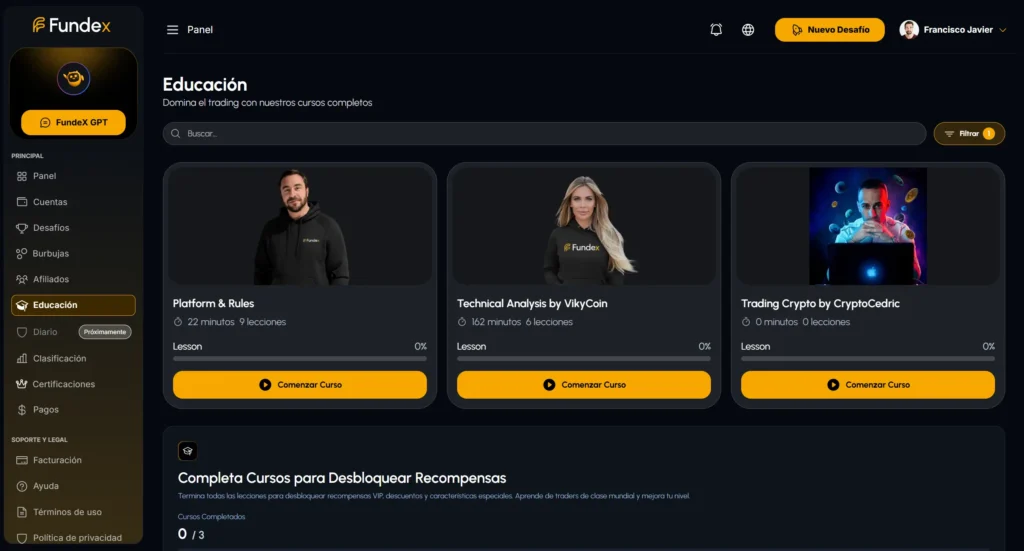The image size is (1024, 551).
Task: Click the Política de privacidad shield icon
Action: pyautogui.click(x=22, y=538)
